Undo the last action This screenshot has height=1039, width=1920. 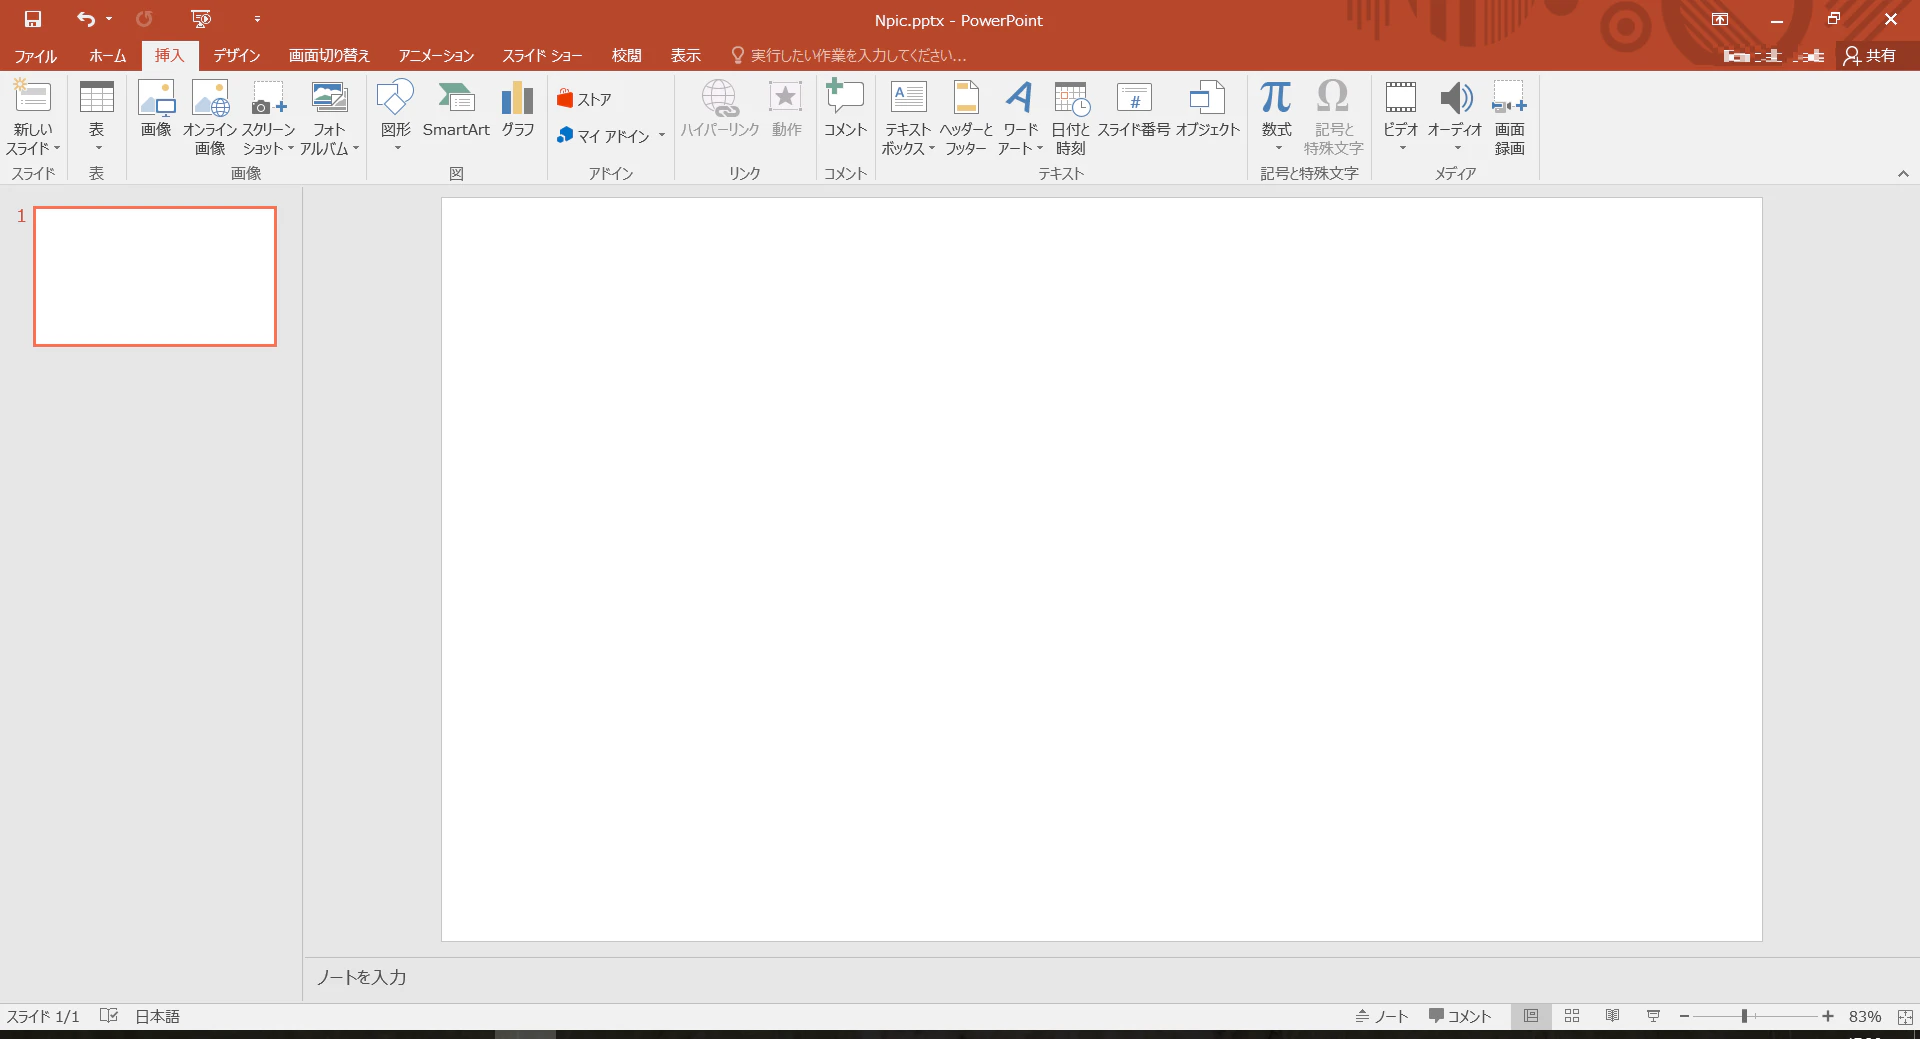tap(86, 19)
